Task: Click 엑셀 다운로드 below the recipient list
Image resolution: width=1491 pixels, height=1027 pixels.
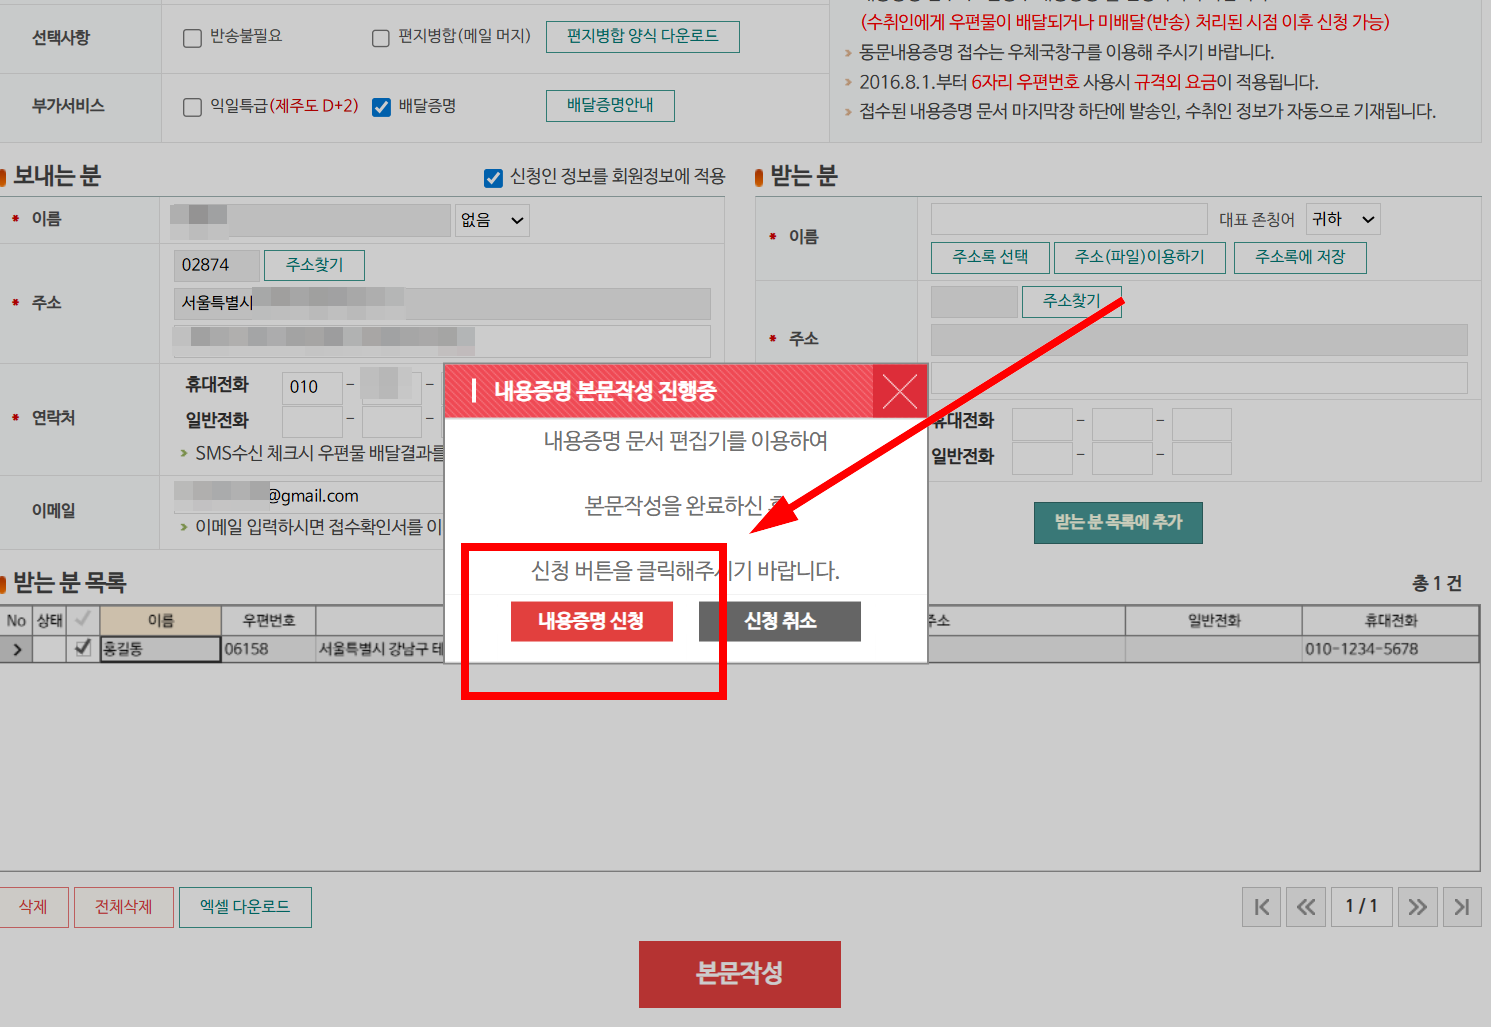Action: (245, 907)
